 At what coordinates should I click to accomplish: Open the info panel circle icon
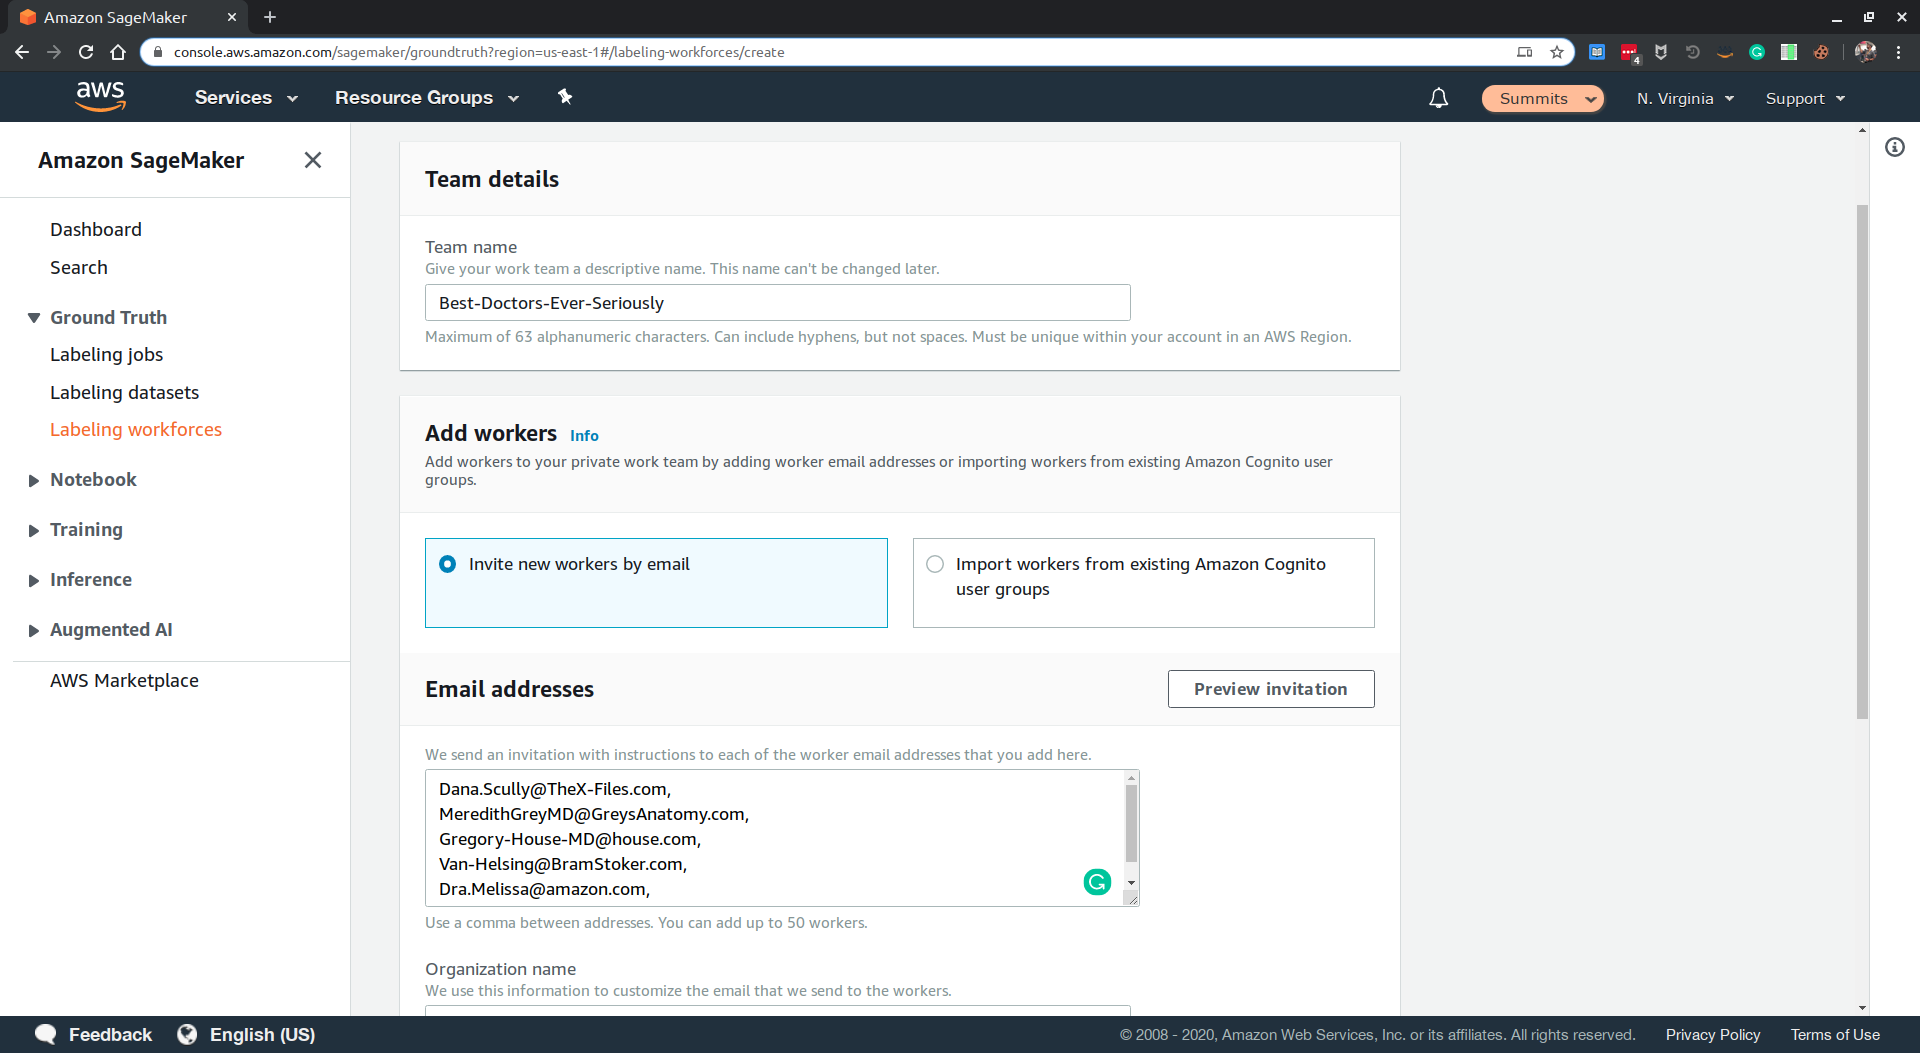1895,147
